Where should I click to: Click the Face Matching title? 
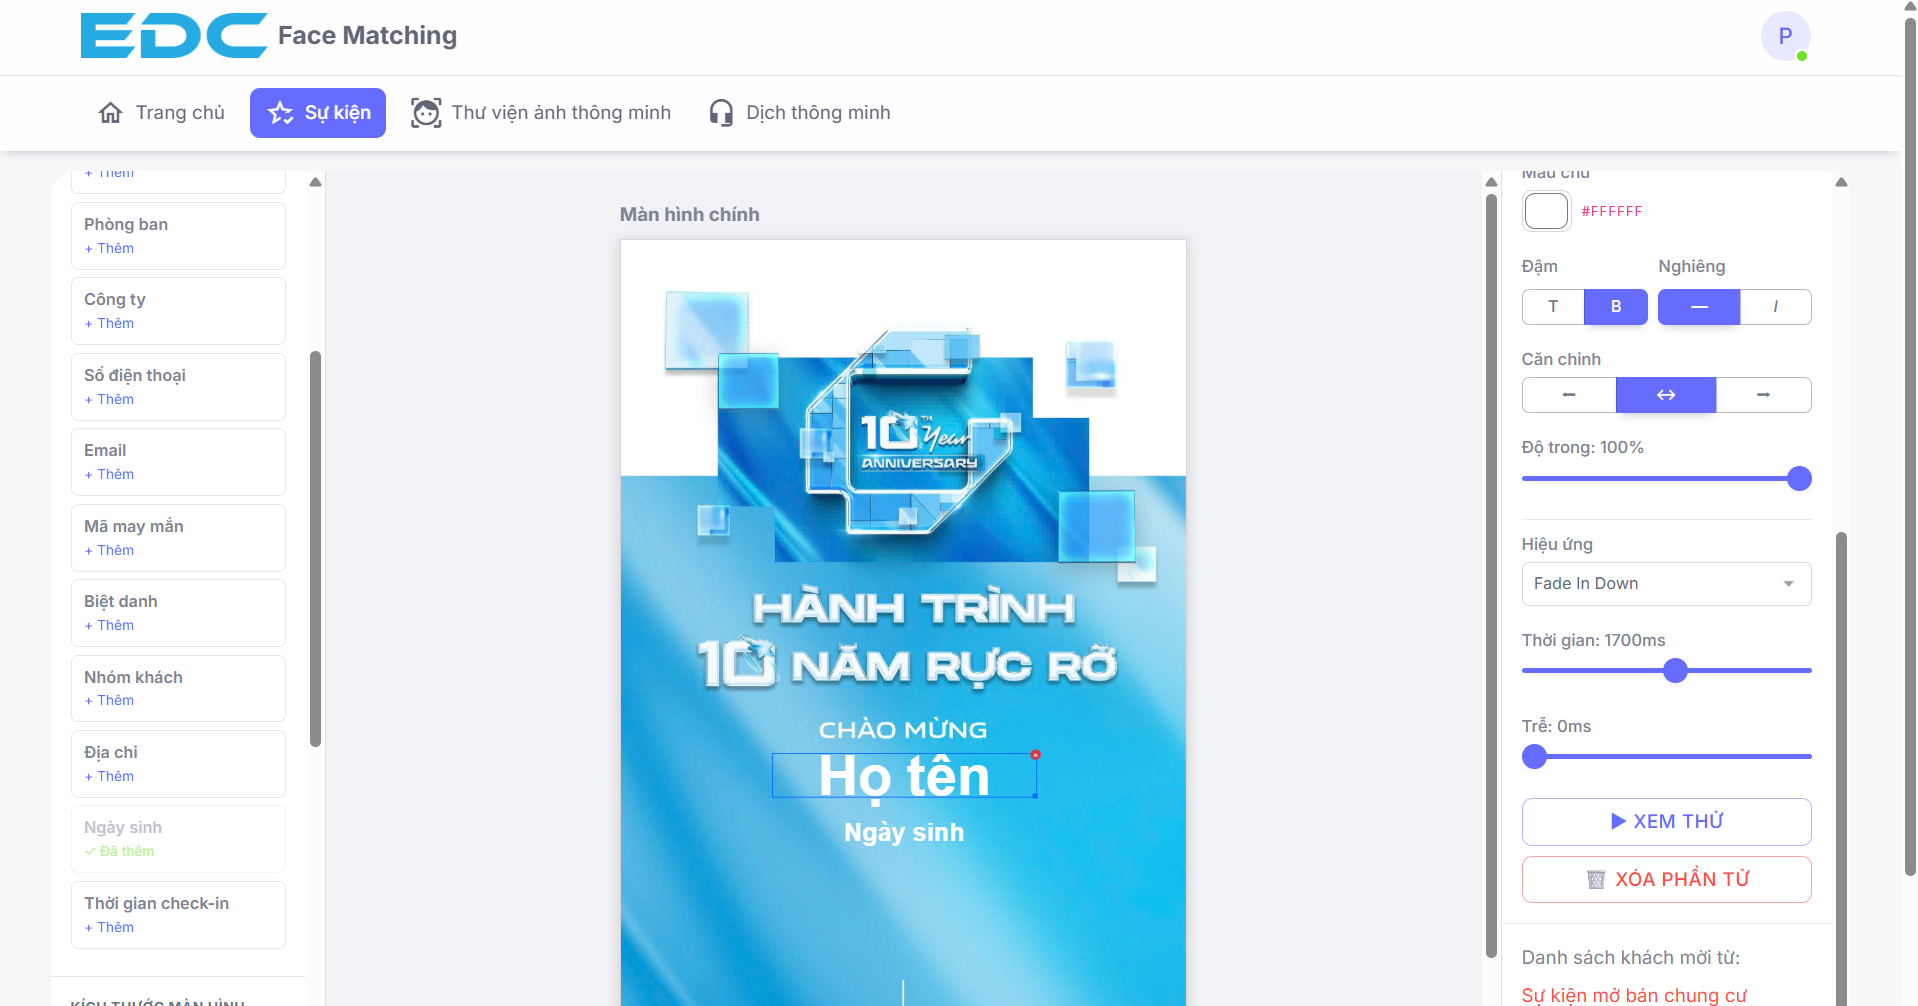pyautogui.click(x=367, y=36)
